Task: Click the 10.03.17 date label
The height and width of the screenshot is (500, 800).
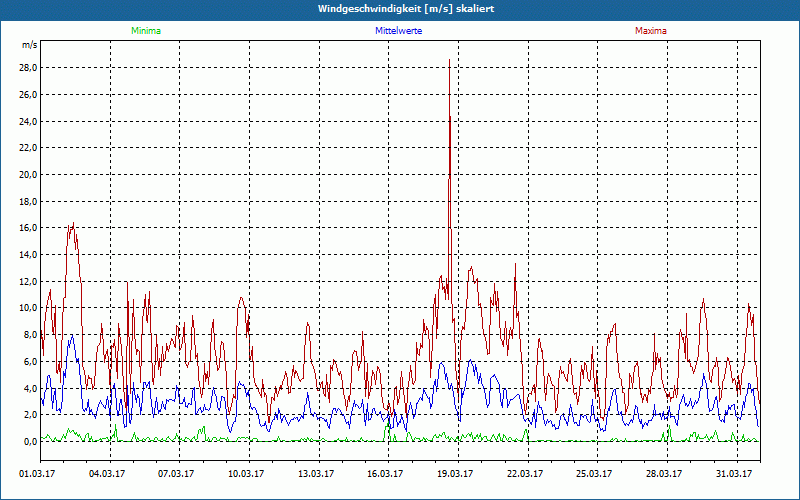Action: pyautogui.click(x=246, y=474)
